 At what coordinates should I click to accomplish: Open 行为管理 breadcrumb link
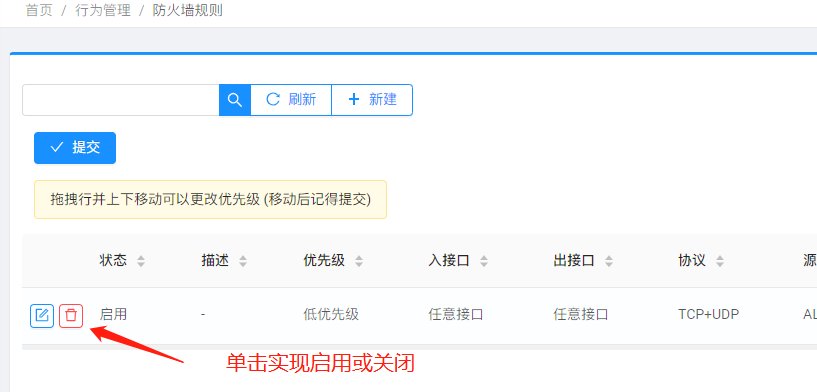[x=103, y=10]
